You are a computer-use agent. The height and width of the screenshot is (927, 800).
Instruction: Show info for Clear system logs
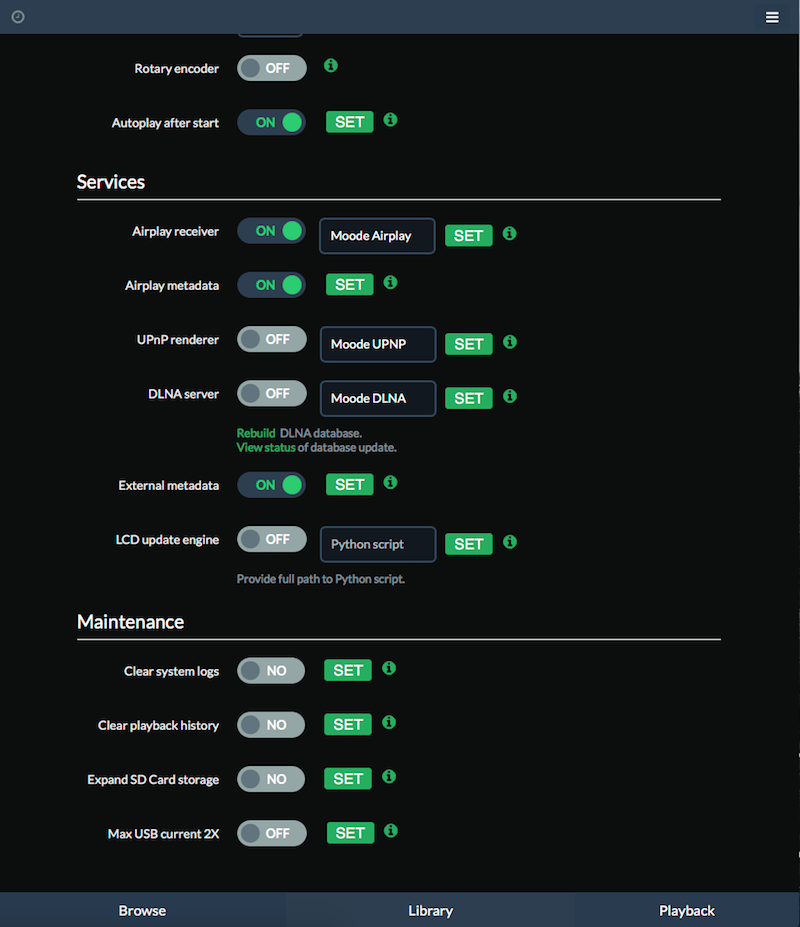388,668
